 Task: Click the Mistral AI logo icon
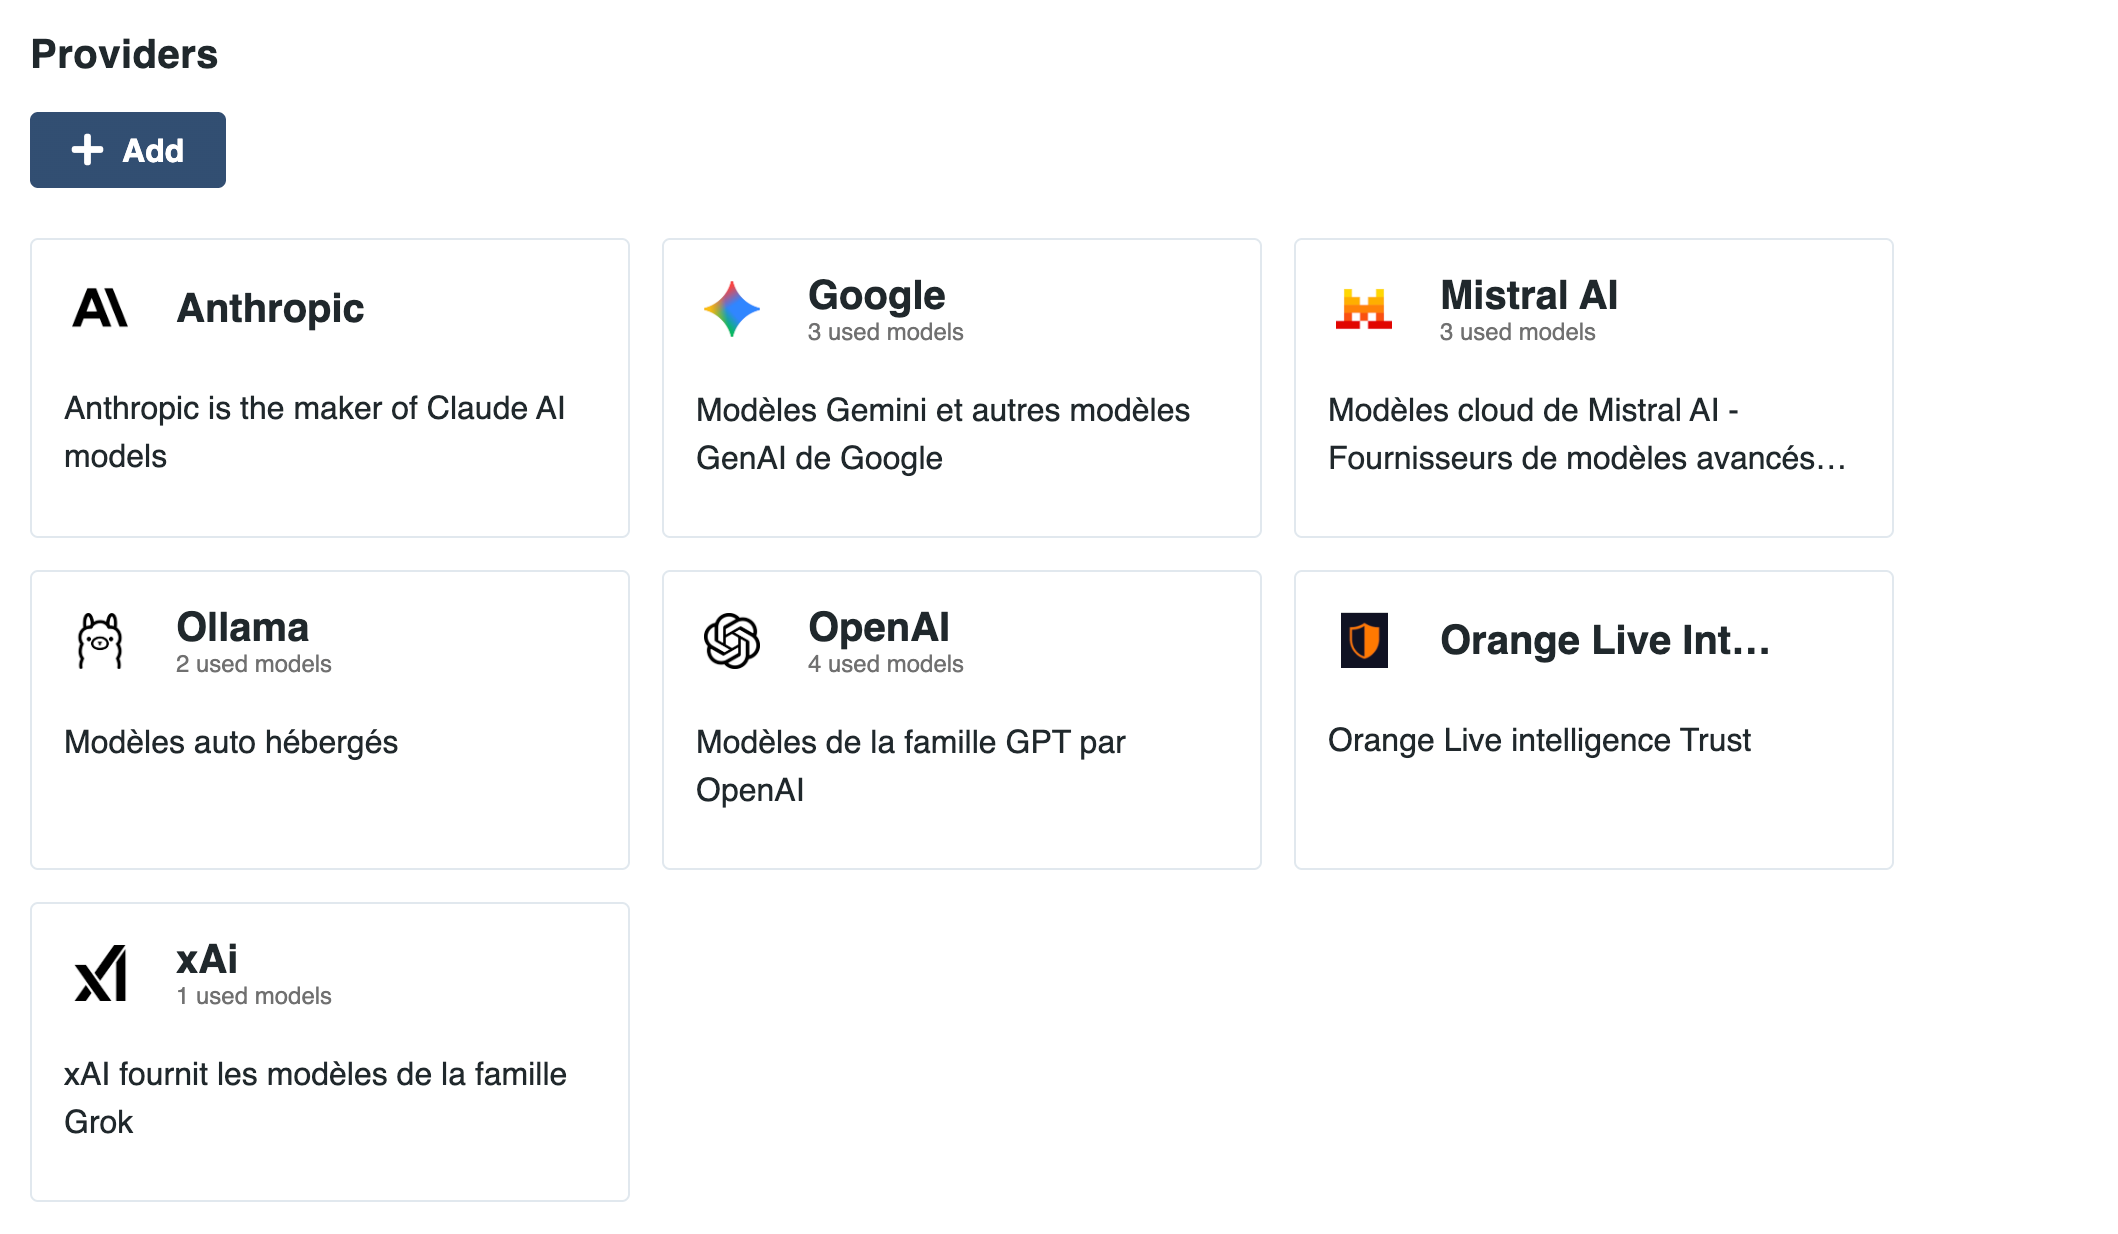coord(1364,308)
